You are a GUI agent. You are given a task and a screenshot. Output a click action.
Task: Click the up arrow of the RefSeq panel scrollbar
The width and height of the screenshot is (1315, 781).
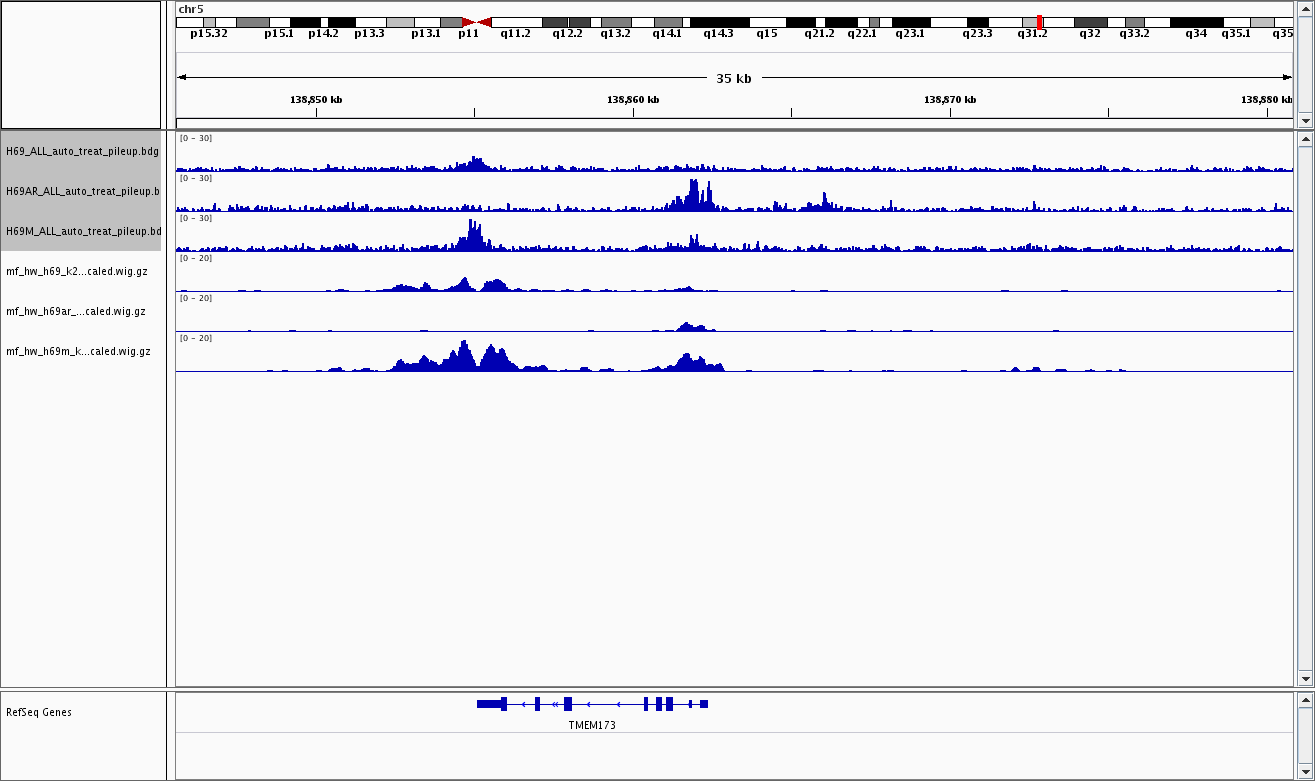coord(1304,700)
